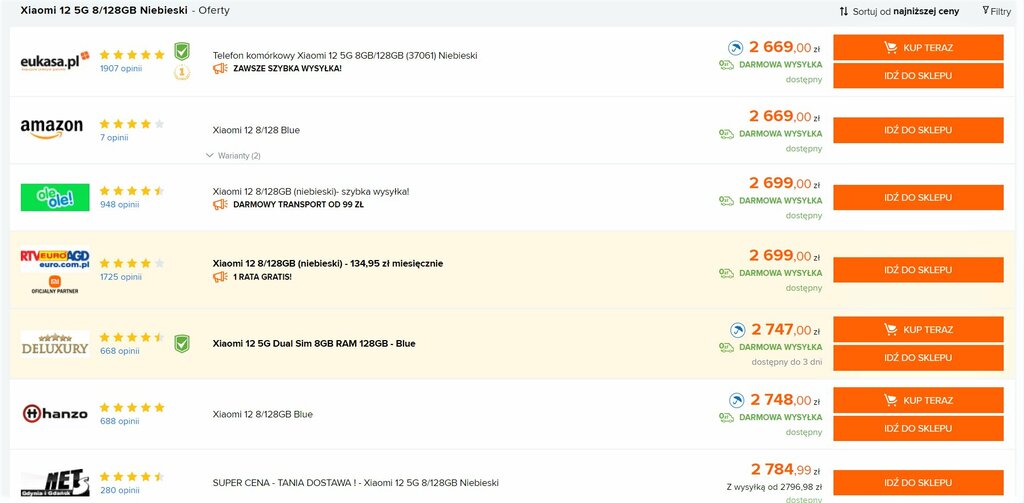This screenshot has width=1024, height=503.
Task: Click KUP TERAZ for Hanzo offer
Action: click(918, 400)
